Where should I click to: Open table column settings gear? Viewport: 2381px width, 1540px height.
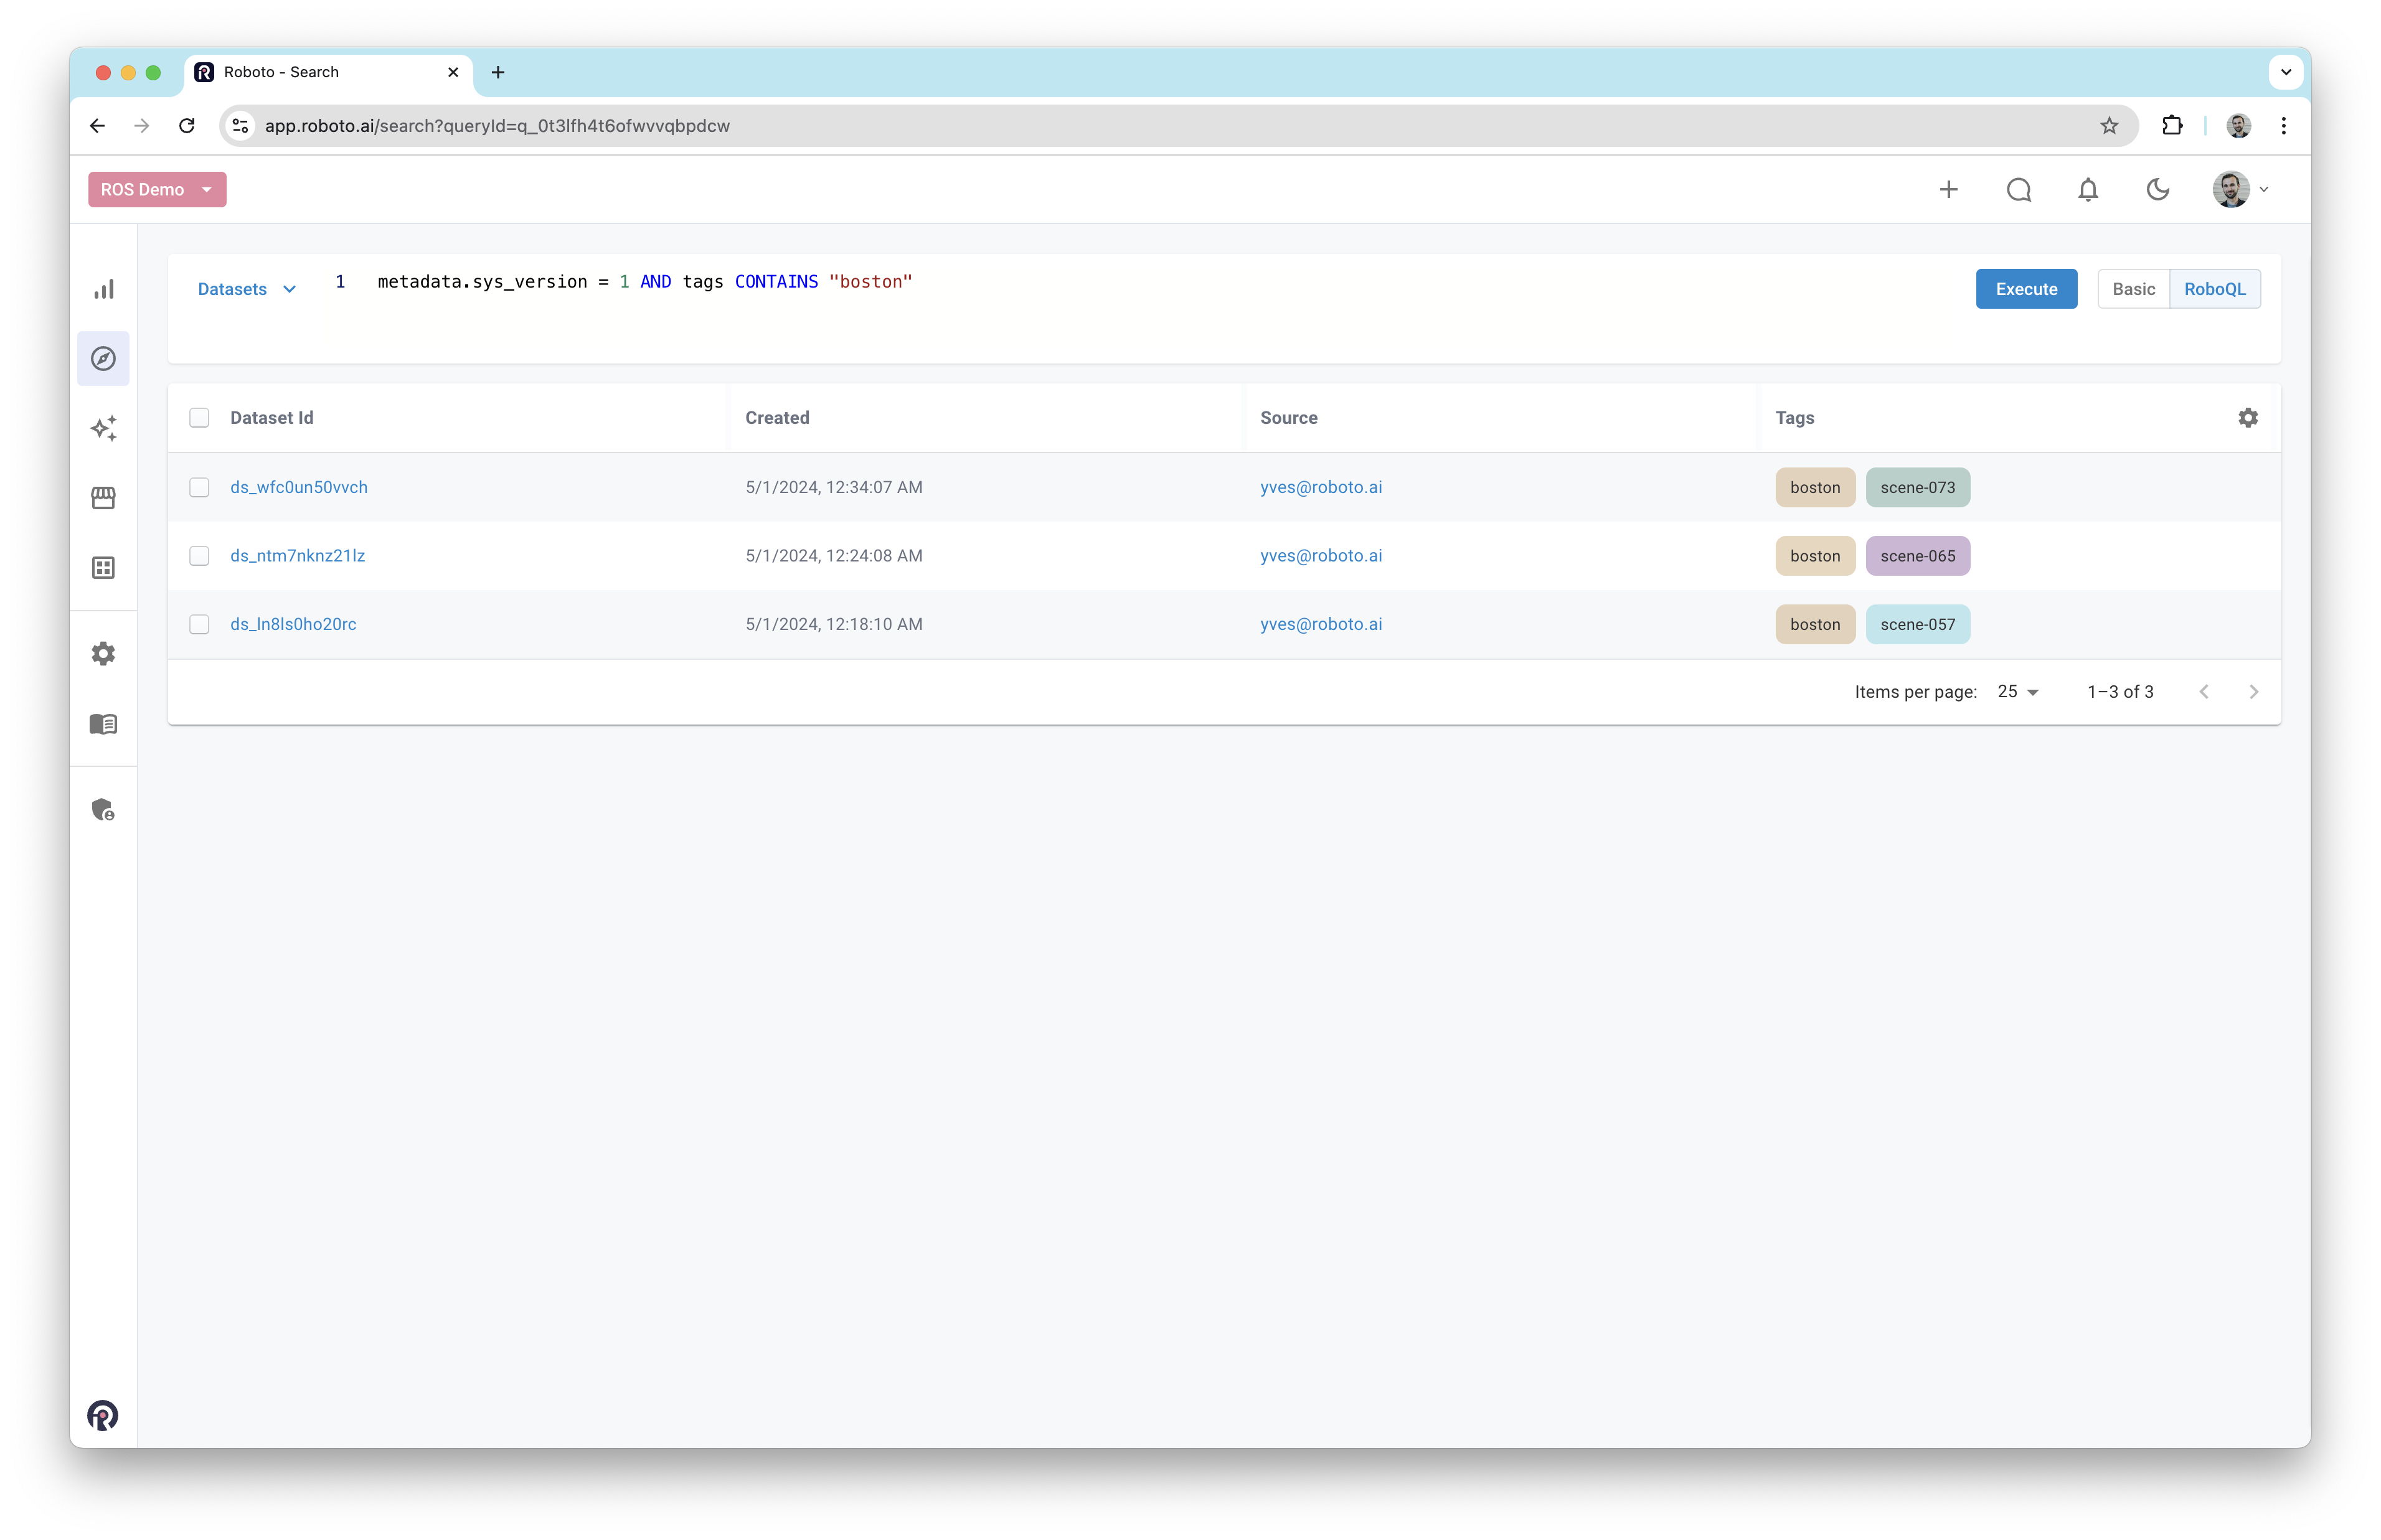point(2247,418)
